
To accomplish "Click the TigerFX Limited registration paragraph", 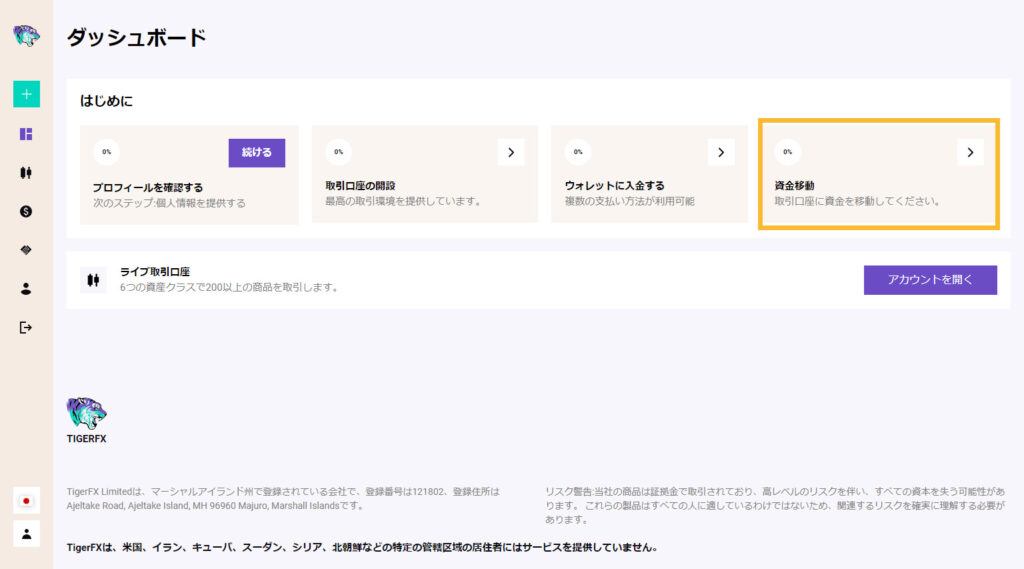I will (x=283, y=498).
